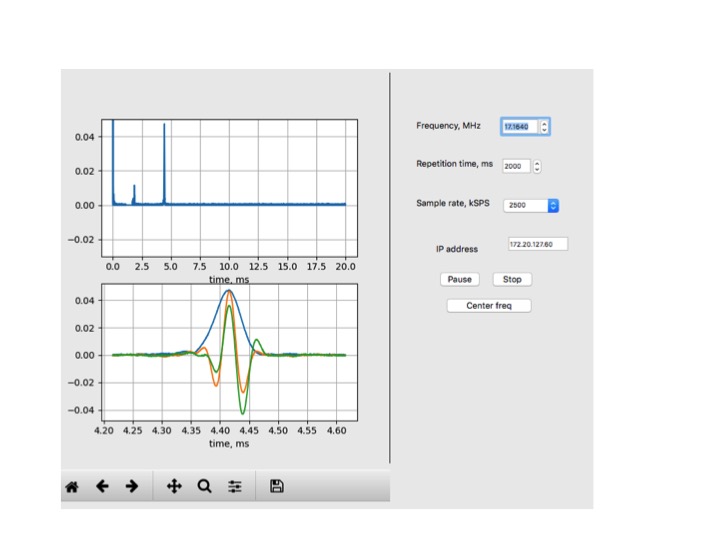Screen dimensions: 720x540
Task: Open the Sample rate, kSPS dropdown
Action: [531, 205]
